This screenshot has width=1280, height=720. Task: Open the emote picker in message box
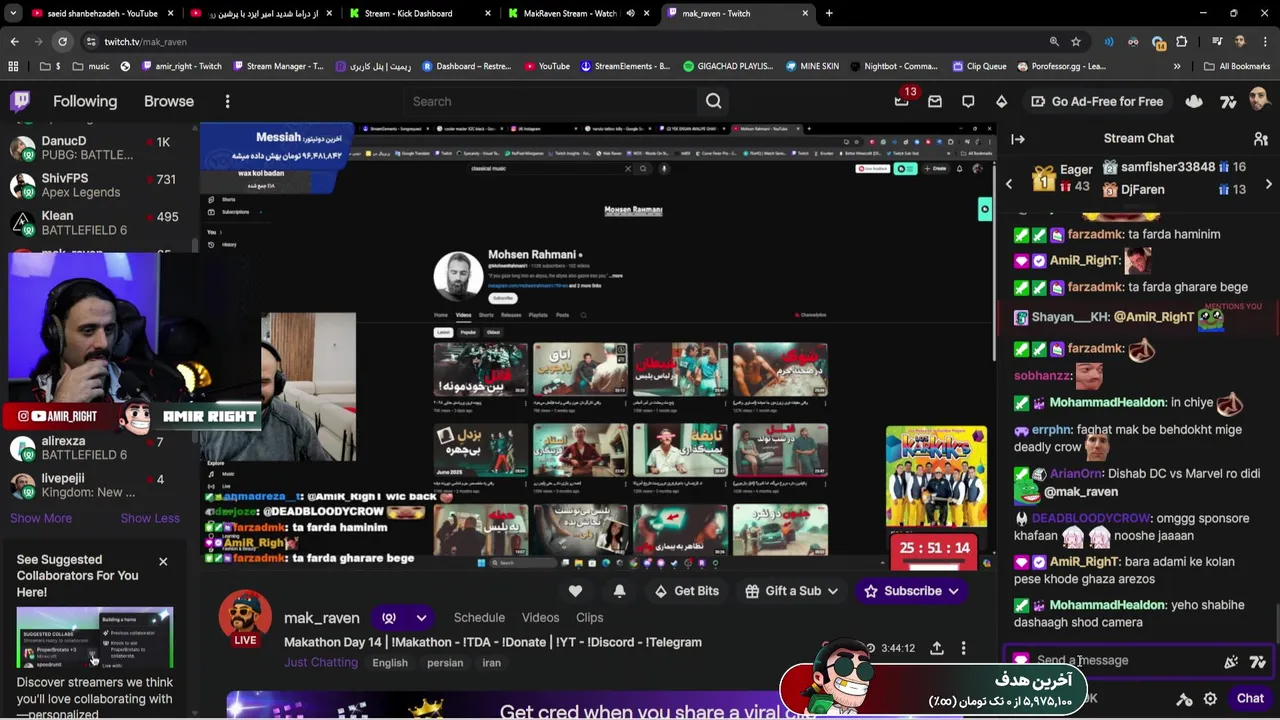(x=1231, y=661)
